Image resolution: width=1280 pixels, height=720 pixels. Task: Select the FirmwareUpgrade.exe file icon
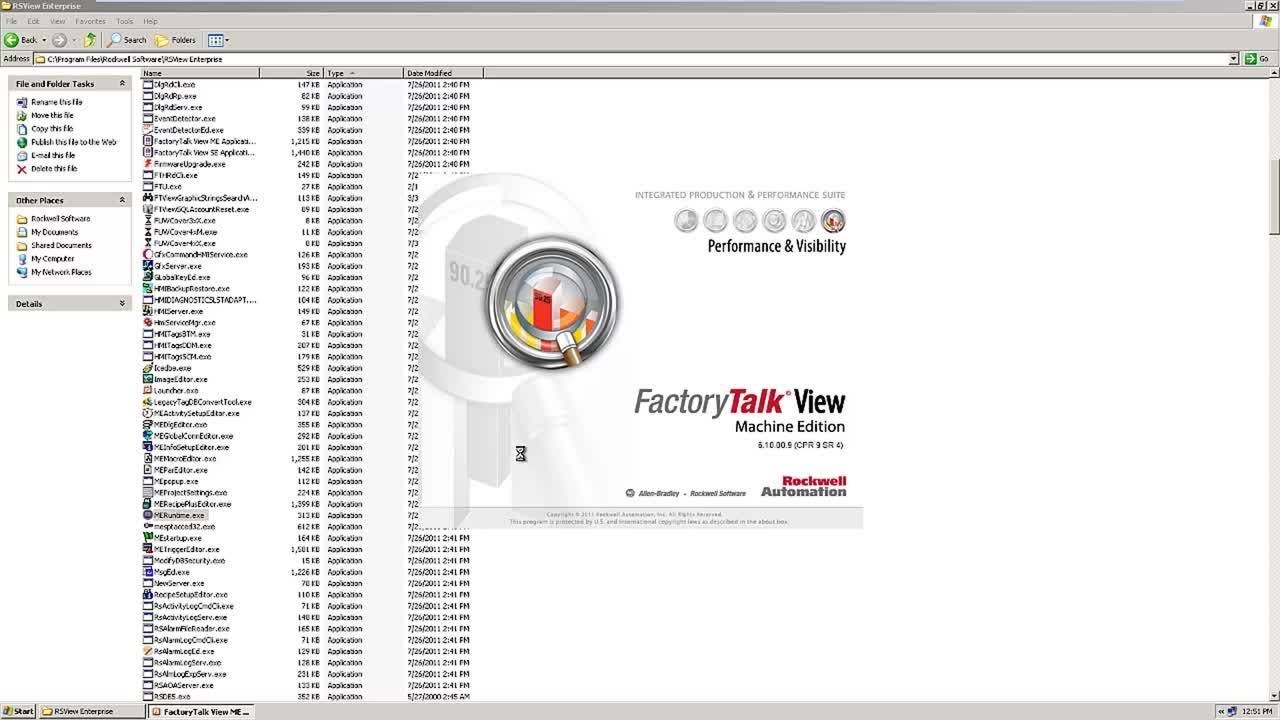click(x=148, y=164)
